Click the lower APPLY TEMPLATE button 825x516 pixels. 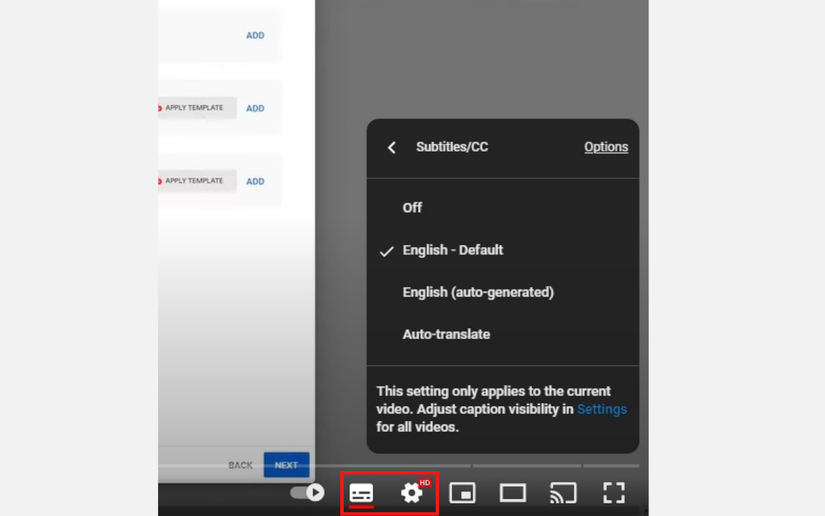click(x=196, y=181)
